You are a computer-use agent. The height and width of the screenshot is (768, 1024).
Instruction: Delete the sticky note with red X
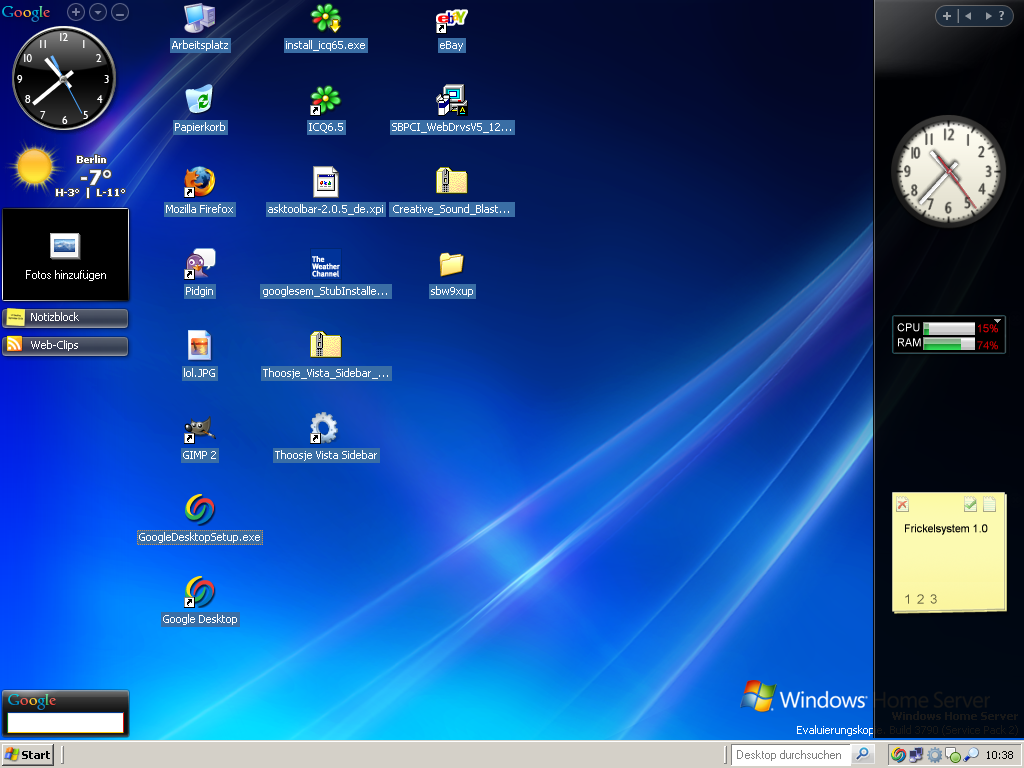coord(902,505)
